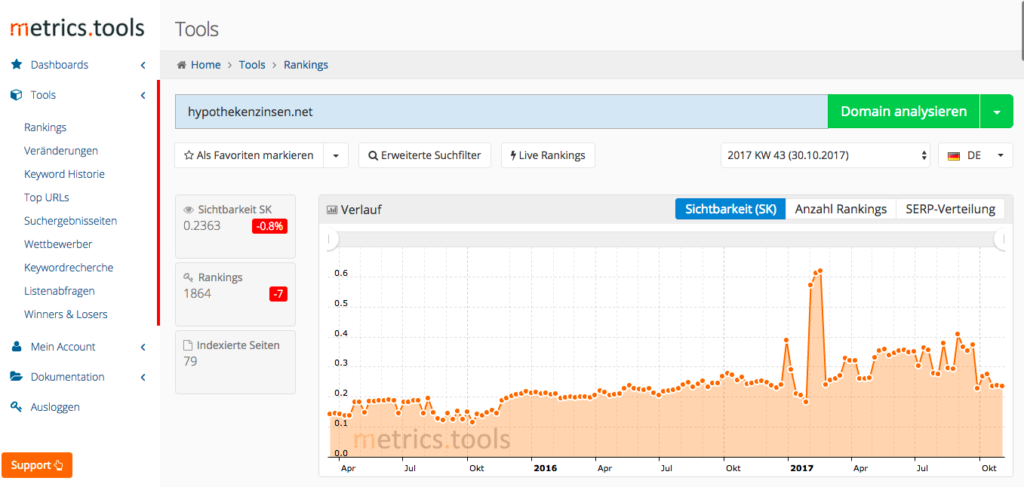Open Keyword Historie in the sidebar
The width and height of the screenshot is (1024, 487).
pyautogui.click(x=64, y=174)
